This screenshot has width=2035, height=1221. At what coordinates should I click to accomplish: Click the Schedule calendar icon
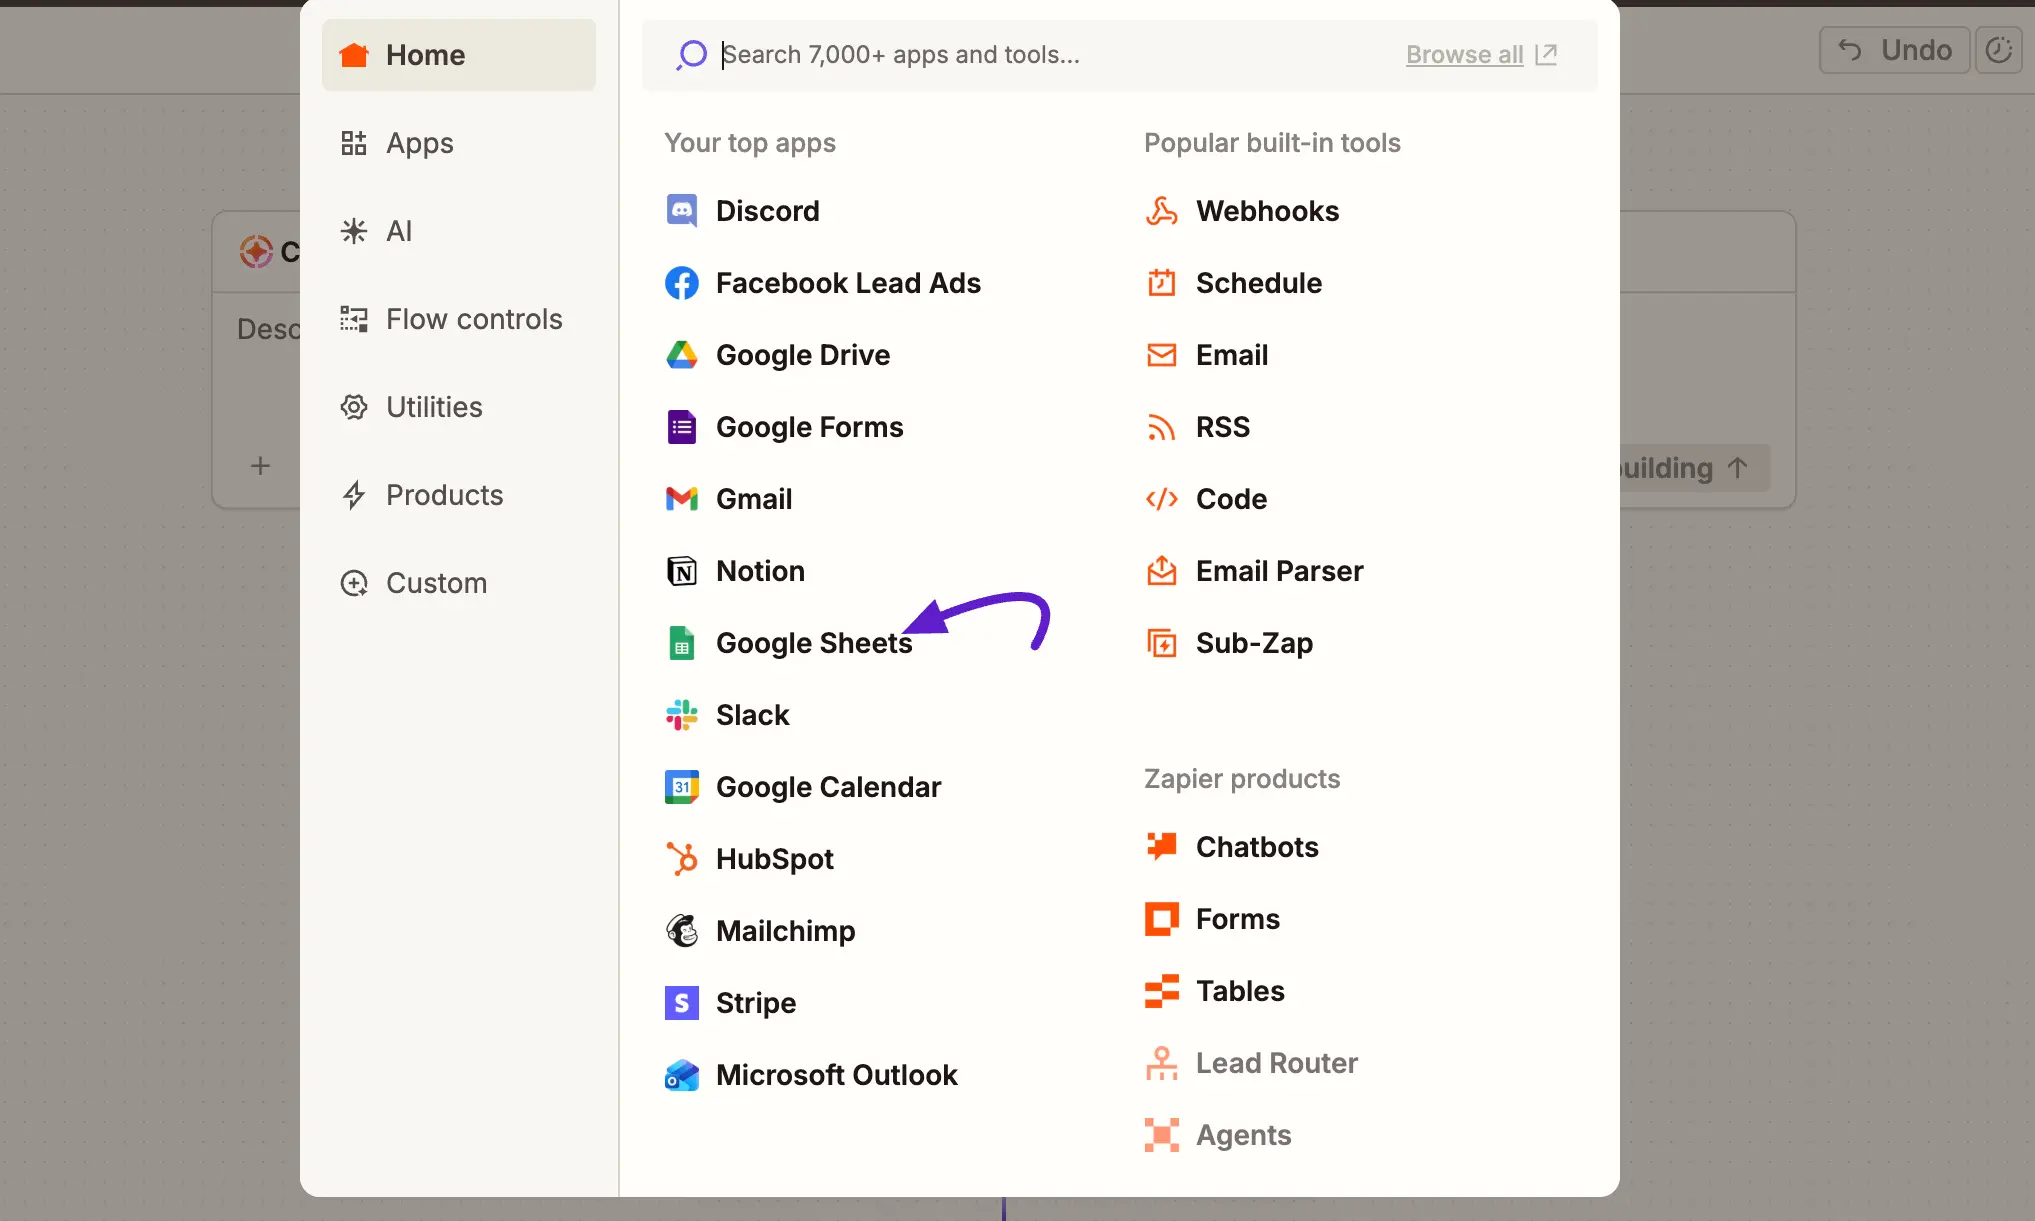click(1161, 283)
